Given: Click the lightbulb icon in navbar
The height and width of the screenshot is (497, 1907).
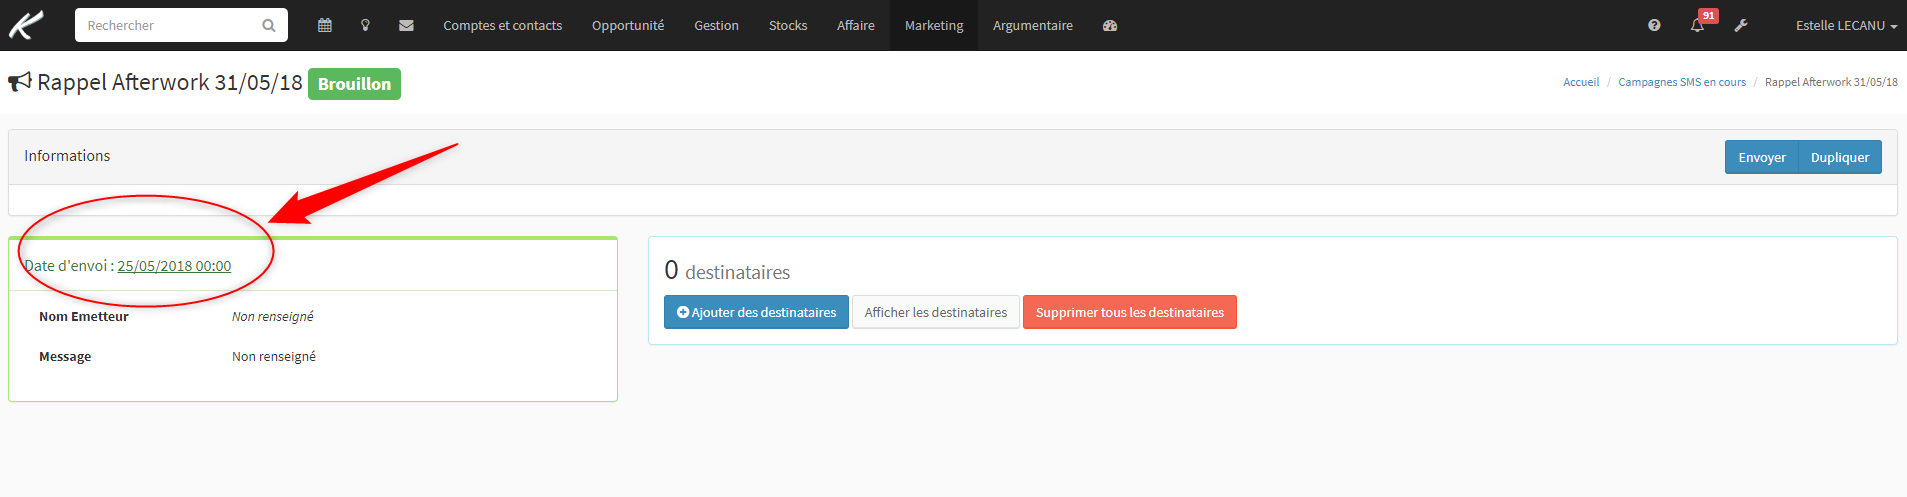Looking at the screenshot, I should (x=366, y=25).
